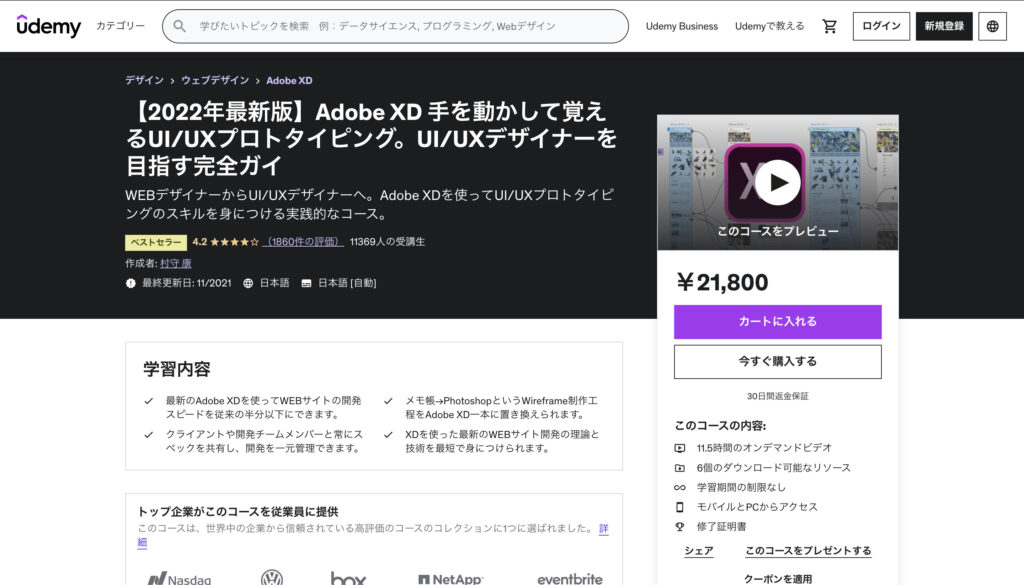The height and width of the screenshot is (585, 1024).
Task: Open Udemy Business link
Action: [682, 26]
